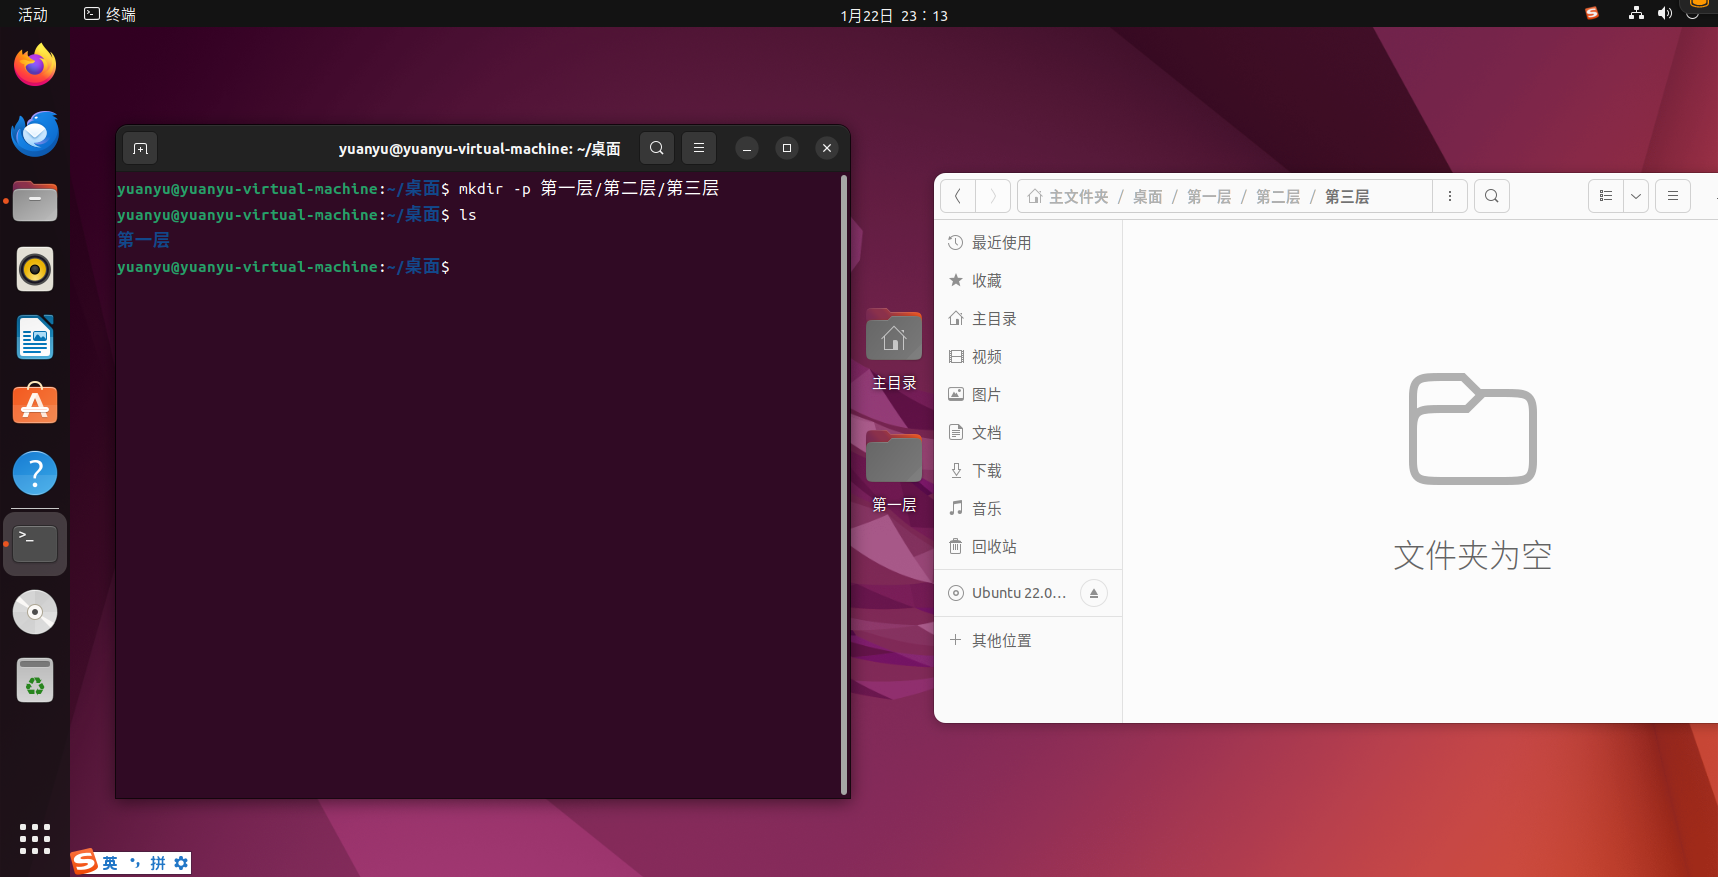1718x877 pixels.
Task: Go back in file manager
Action: 958,196
